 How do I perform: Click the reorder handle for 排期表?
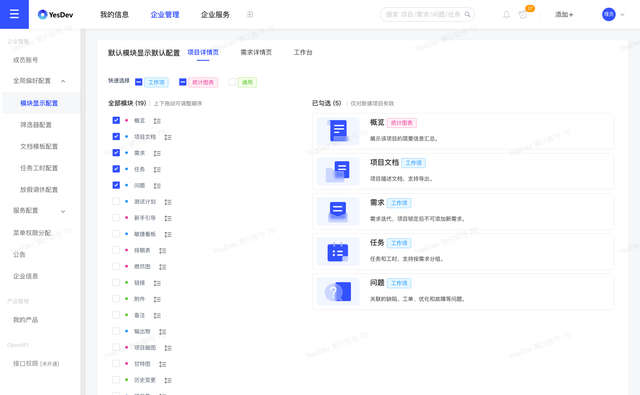(162, 251)
